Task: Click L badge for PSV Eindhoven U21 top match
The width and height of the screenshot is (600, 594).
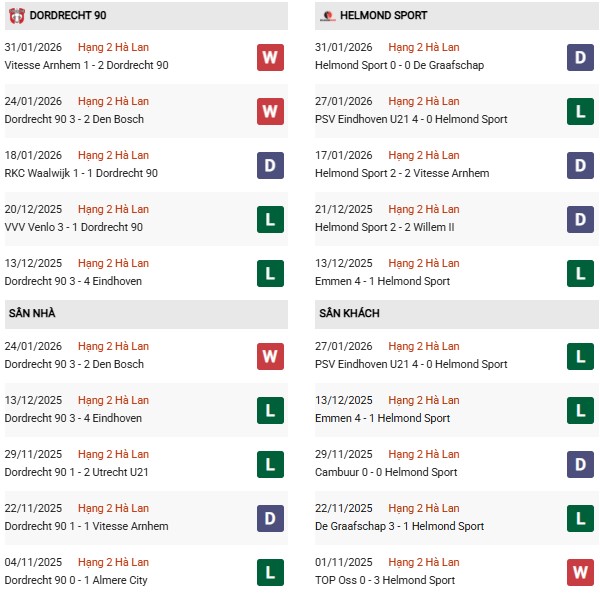Action: click(x=581, y=111)
